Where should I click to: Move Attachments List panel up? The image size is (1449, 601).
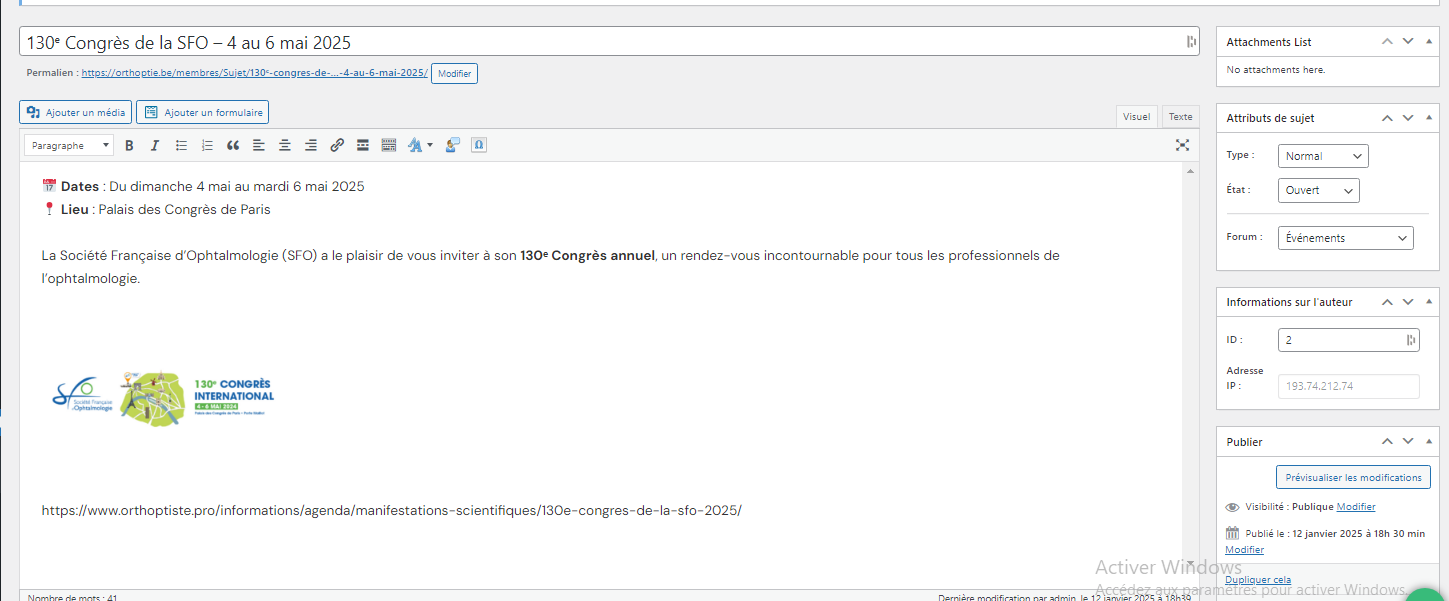1387,41
